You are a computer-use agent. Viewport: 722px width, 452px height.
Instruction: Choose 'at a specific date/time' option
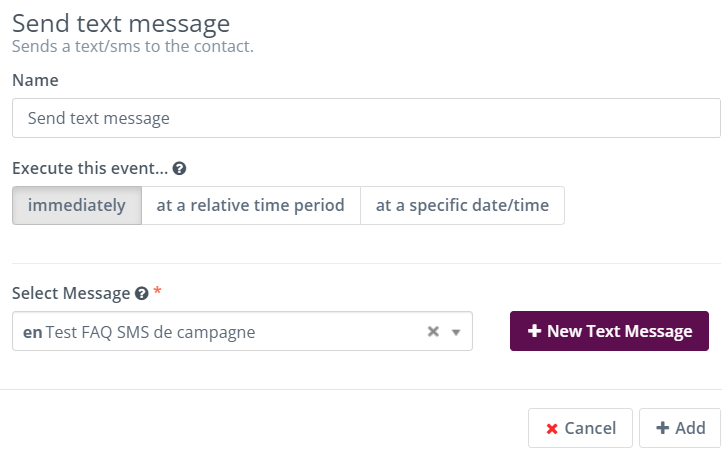(462, 205)
